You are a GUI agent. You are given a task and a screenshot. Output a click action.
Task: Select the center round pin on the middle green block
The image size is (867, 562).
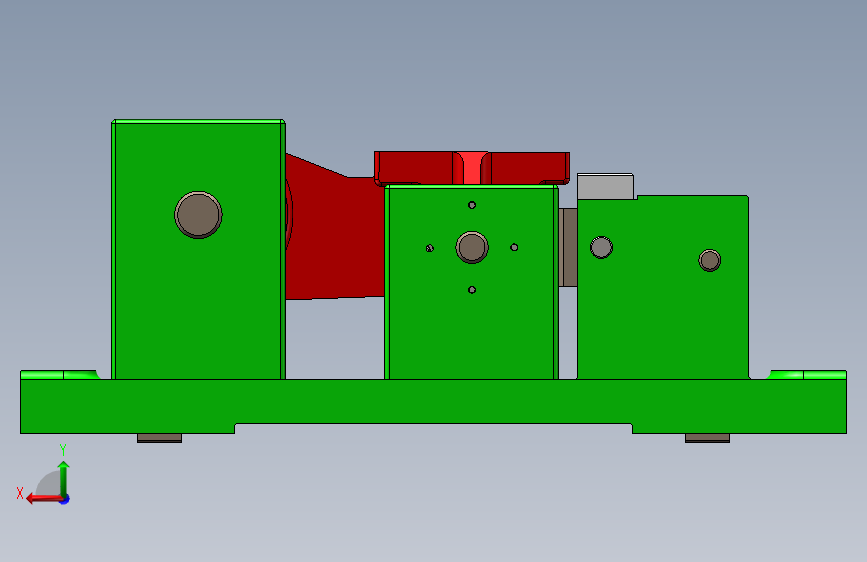coord(472,247)
